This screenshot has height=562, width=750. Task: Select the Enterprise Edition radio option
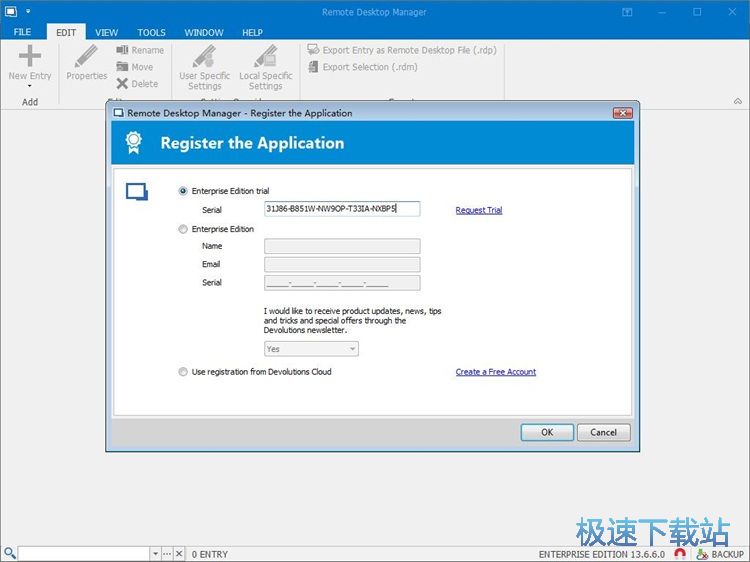[x=183, y=229]
